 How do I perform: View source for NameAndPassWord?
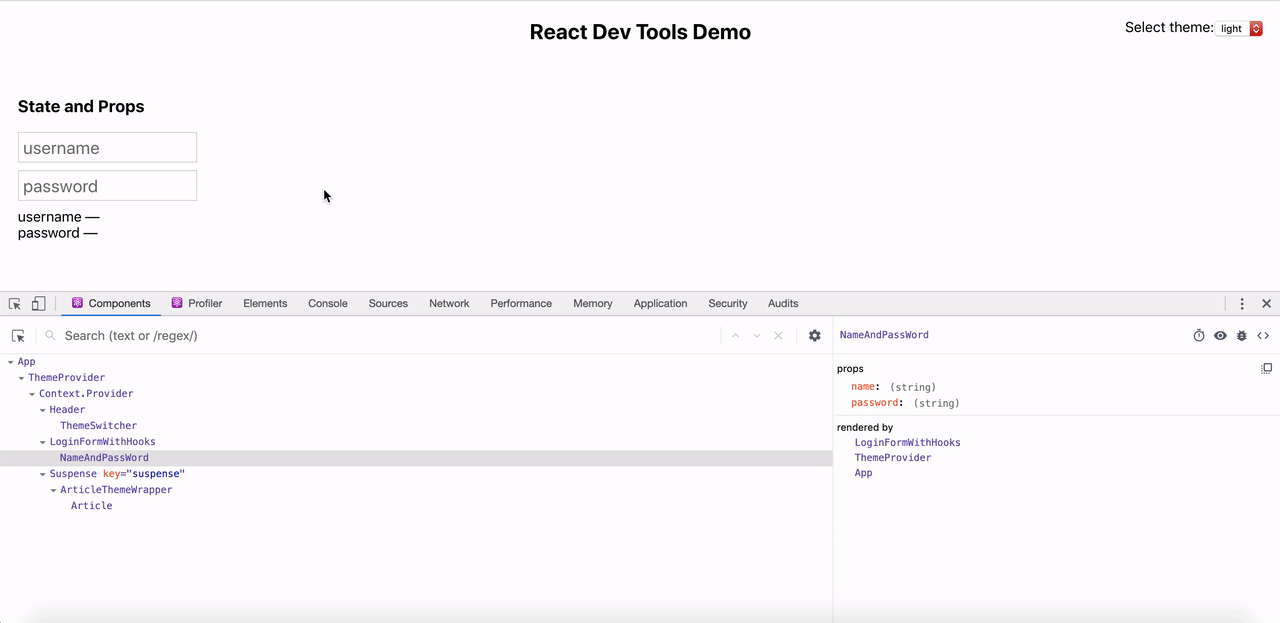[1263, 336]
